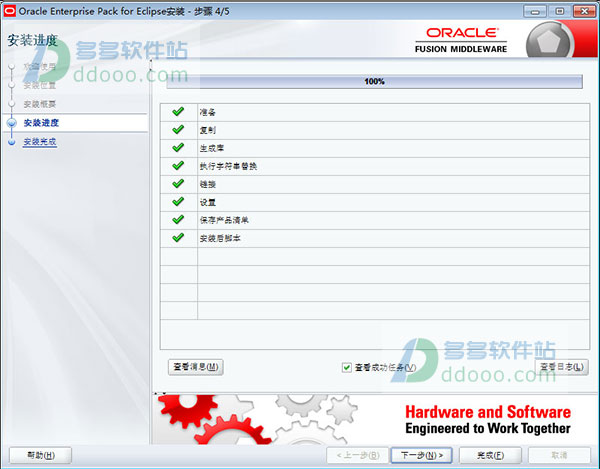Click the green checkmark beside 生成库
The width and height of the screenshot is (600, 469).
(x=178, y=148)
